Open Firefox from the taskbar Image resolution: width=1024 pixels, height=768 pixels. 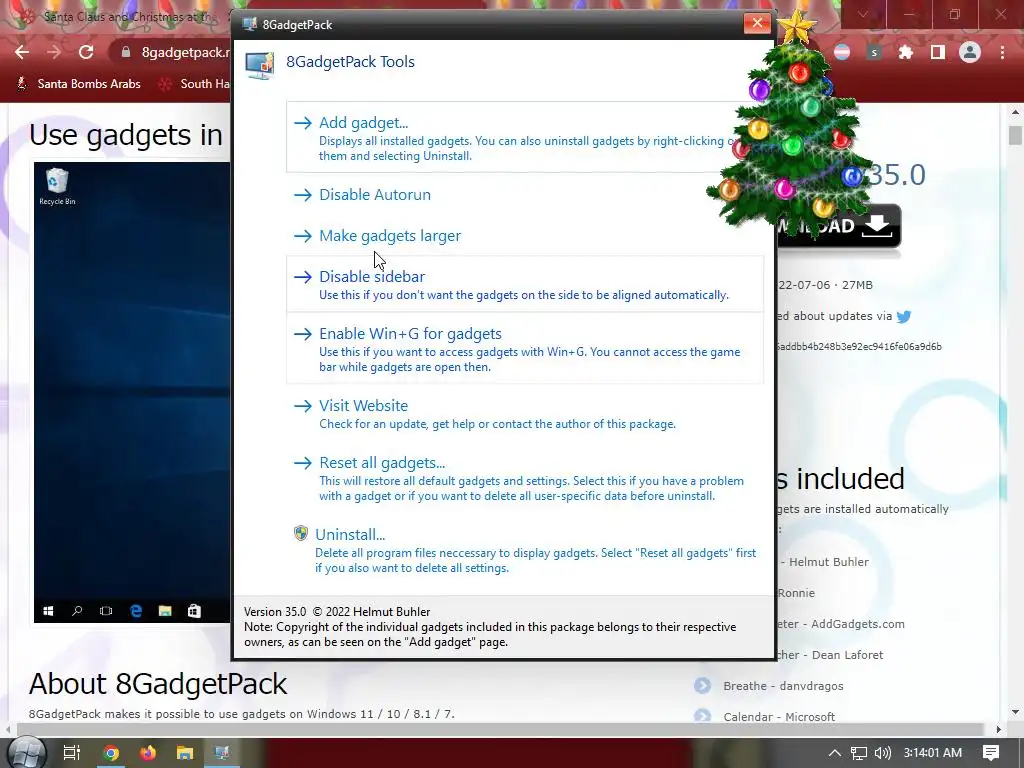148,753
